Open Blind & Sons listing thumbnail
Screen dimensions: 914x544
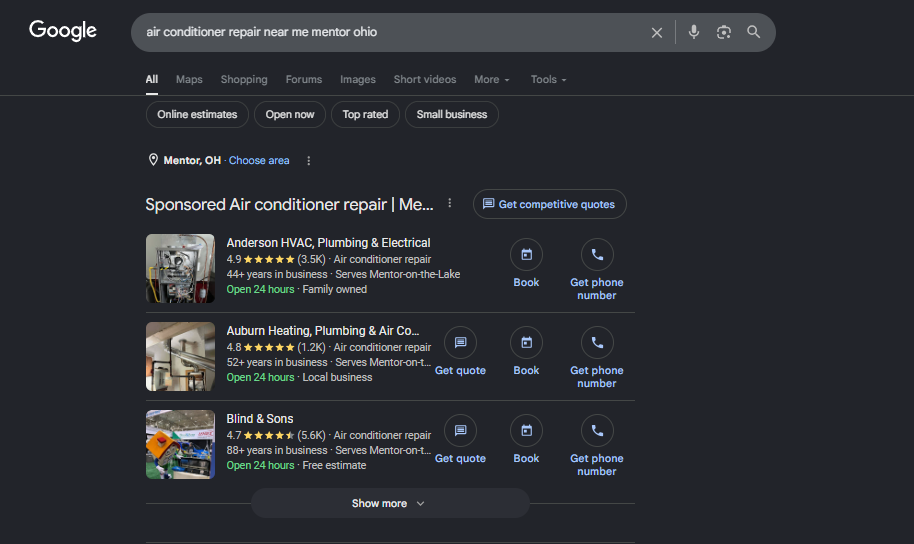point(180,444)
